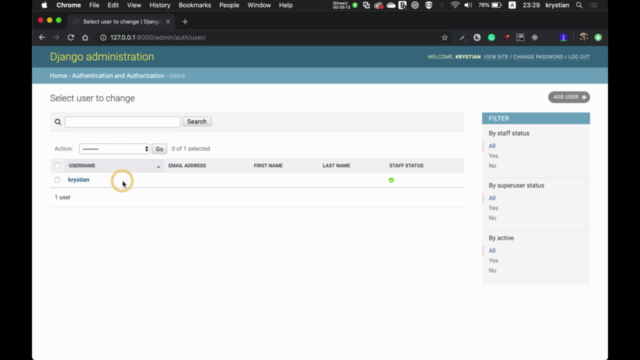The width and height of the screenshot is (640, 360).
Task: Click the battery status icon
Action: click(496, 5)
